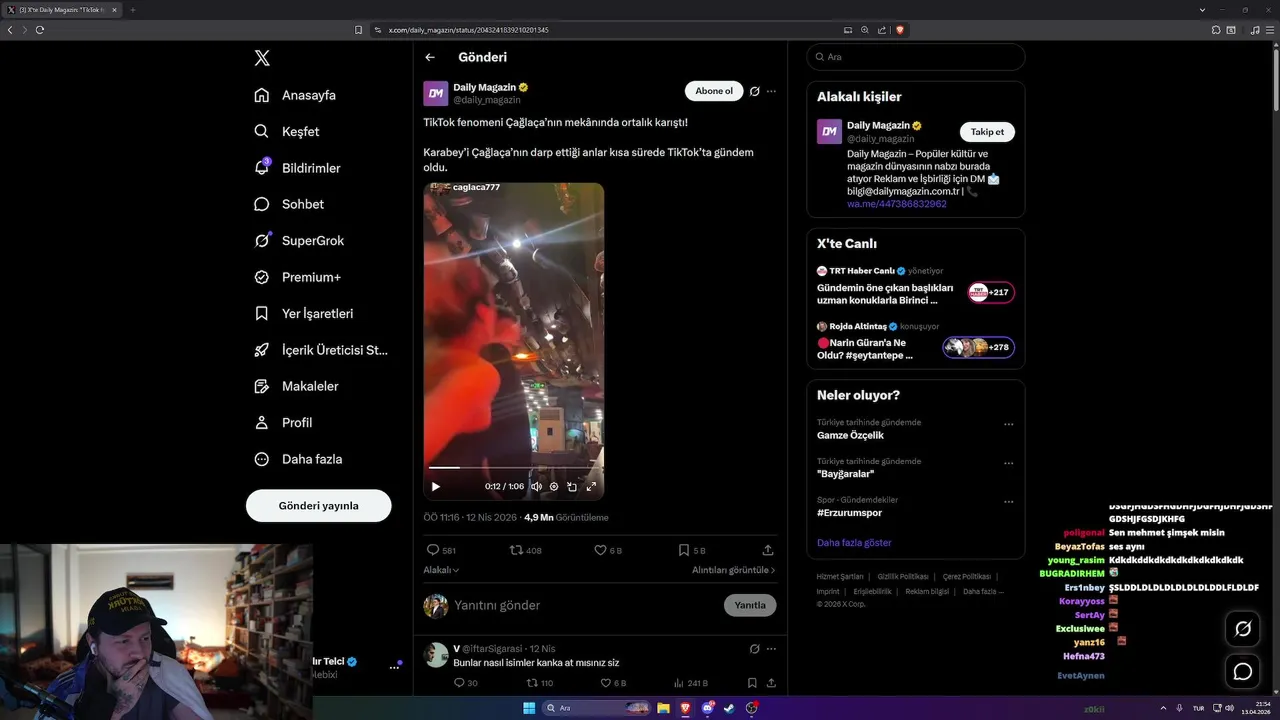Screen dimensions: 1280x720
Task: Open Steam from taskbar
Action: click(x=729, y=708)
